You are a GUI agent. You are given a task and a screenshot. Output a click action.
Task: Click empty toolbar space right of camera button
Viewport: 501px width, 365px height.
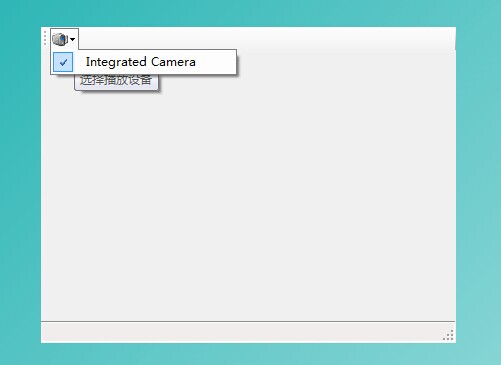[267, 38]
